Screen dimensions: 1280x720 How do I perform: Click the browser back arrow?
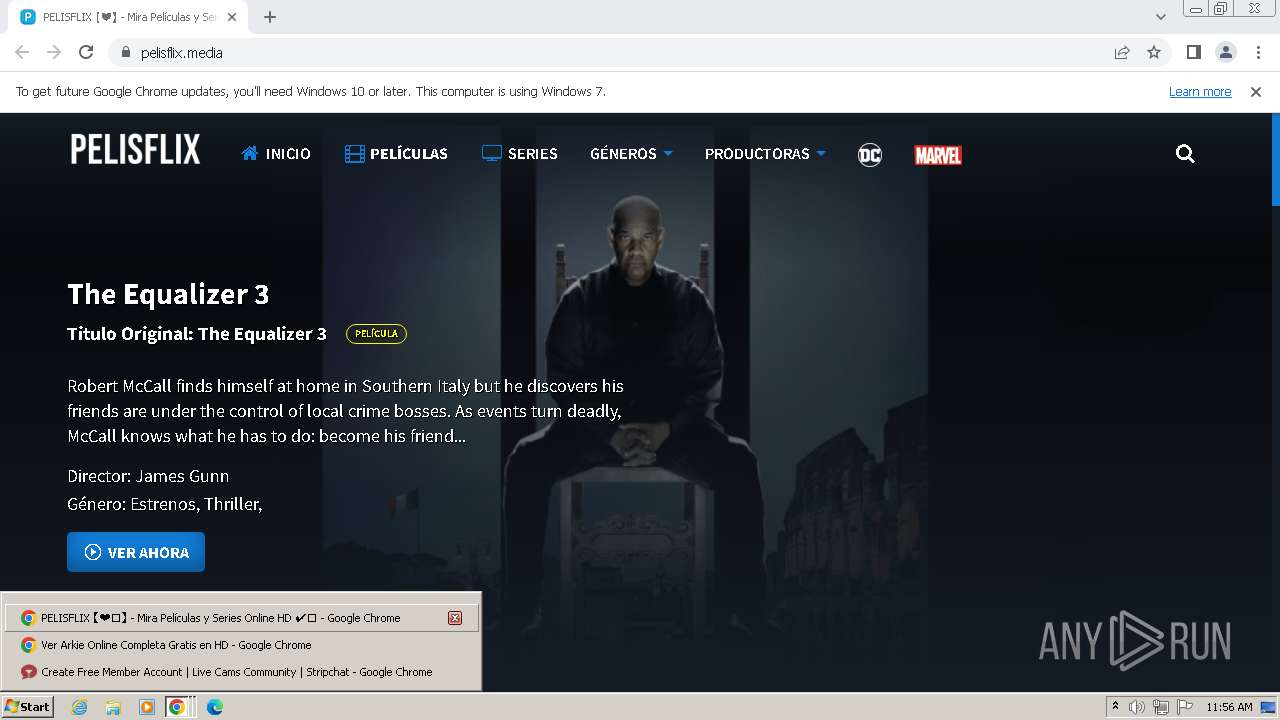pos(22,53)
